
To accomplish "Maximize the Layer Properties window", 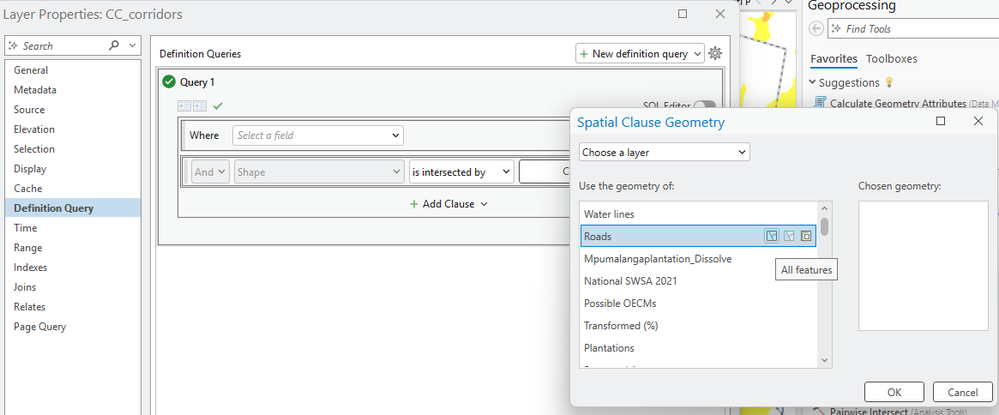I will 682,13.
